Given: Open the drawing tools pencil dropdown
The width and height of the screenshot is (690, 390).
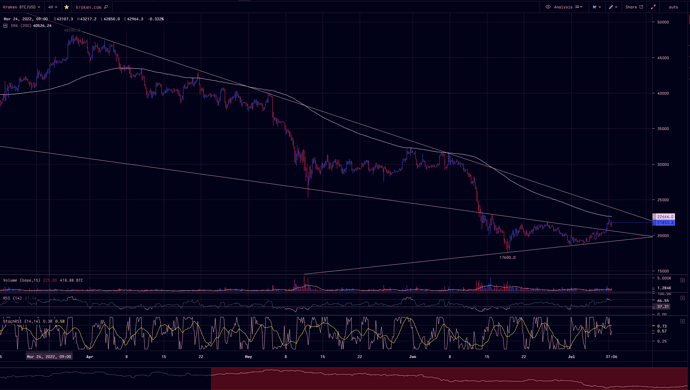Looking at the screenshot, I should coord(613,7).
